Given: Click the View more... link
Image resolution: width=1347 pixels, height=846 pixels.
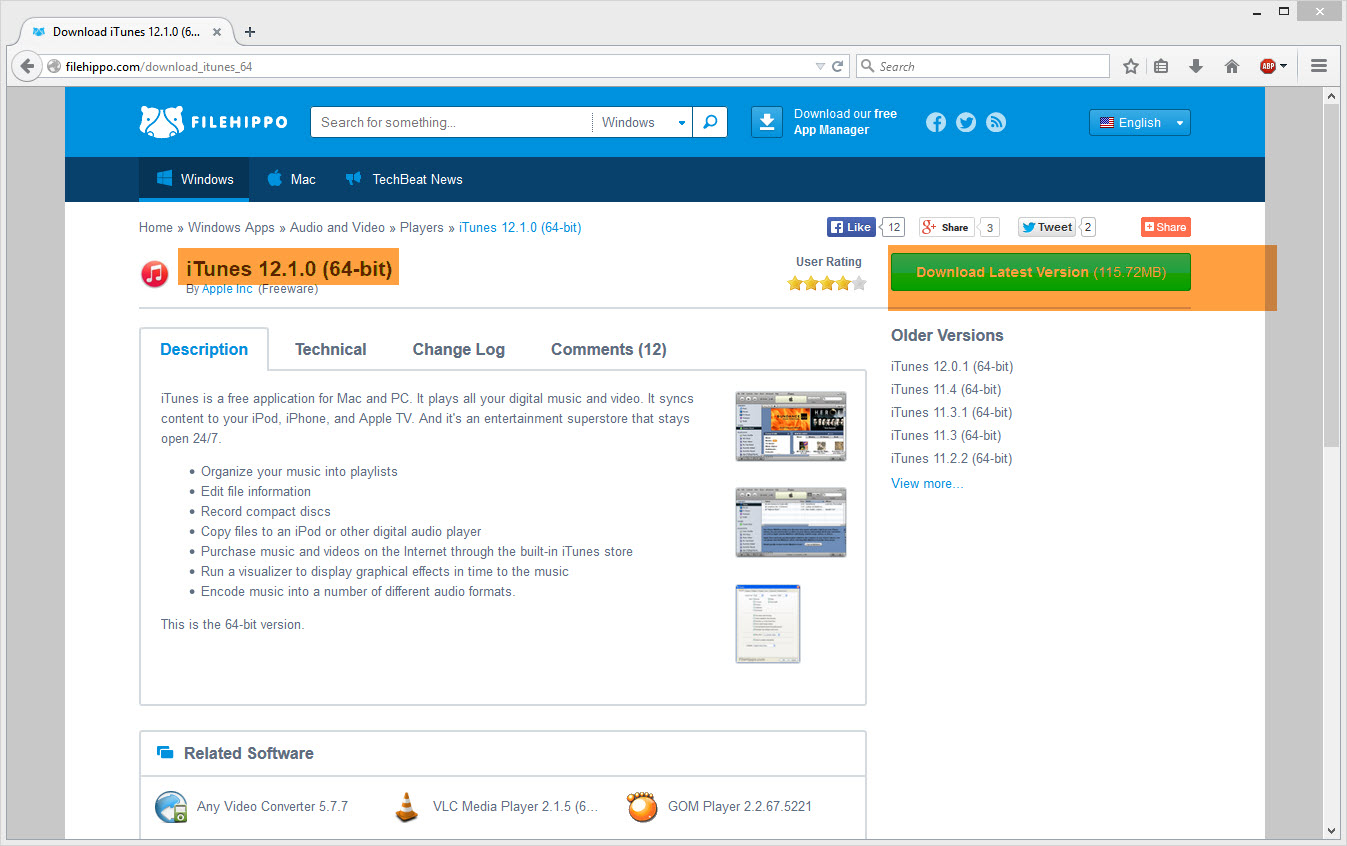Looking at the screenshot, I should (x=927, y=483).
